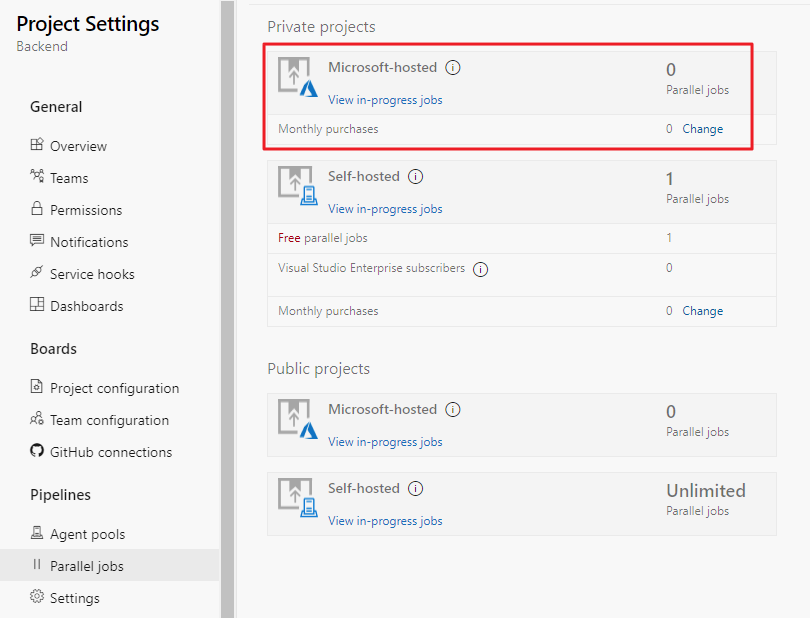This screenshot has height=618, width=810.
Task: Open the Team configuration menu item
Action: pos(109,420)
